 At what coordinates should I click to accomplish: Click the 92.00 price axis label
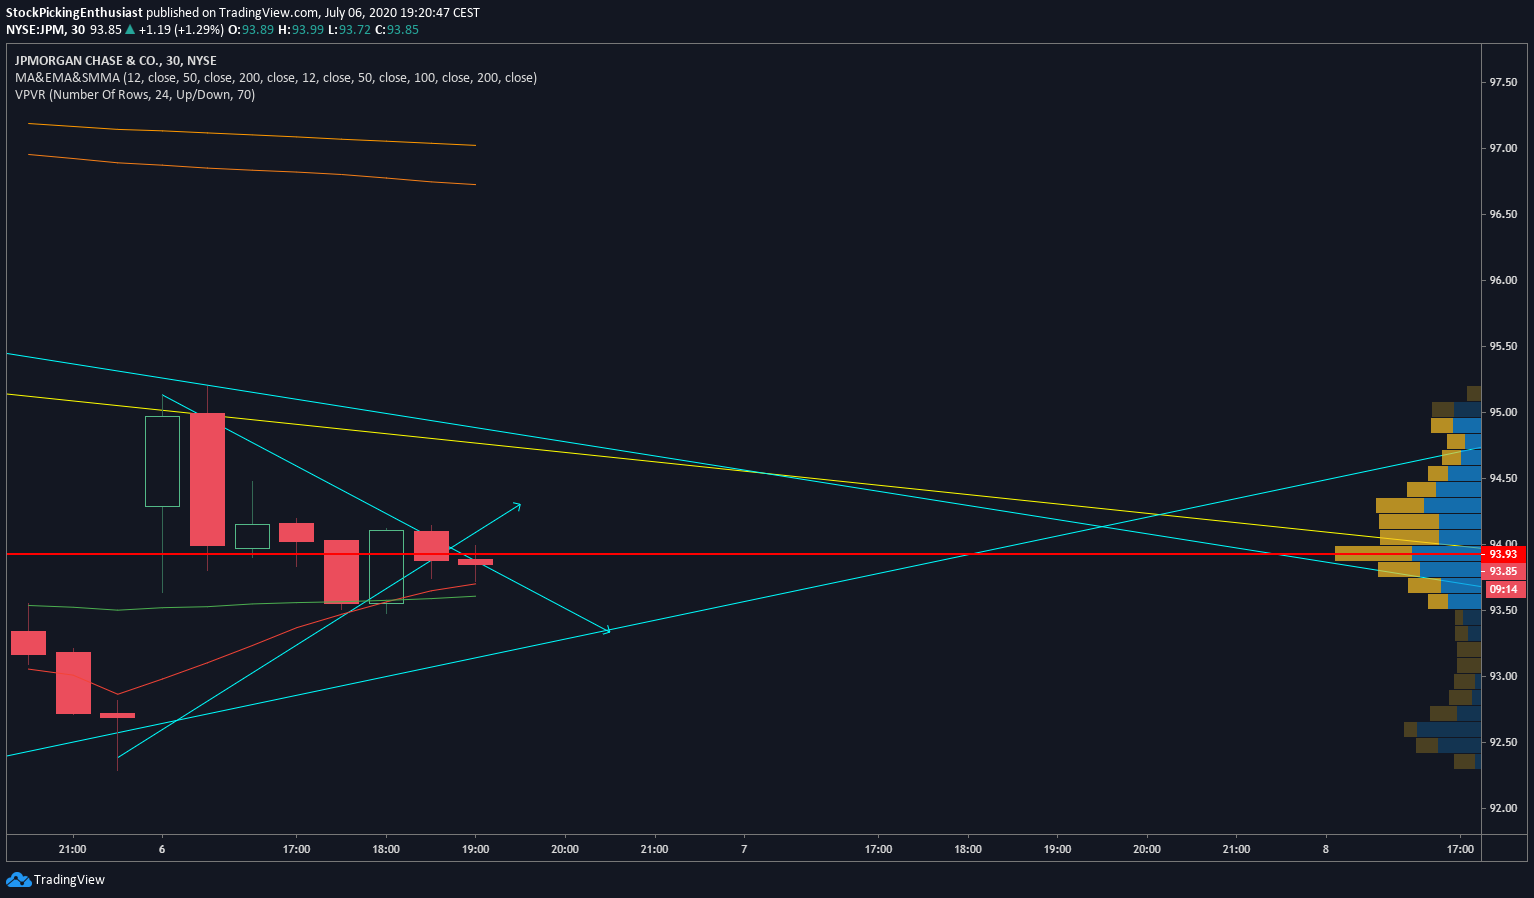coord(1503,808)
